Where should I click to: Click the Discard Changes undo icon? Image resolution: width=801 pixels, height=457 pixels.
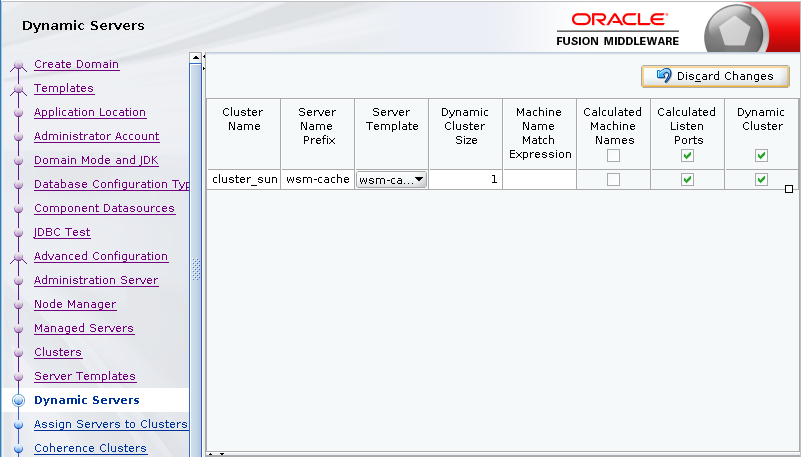(x=663, y=76)
